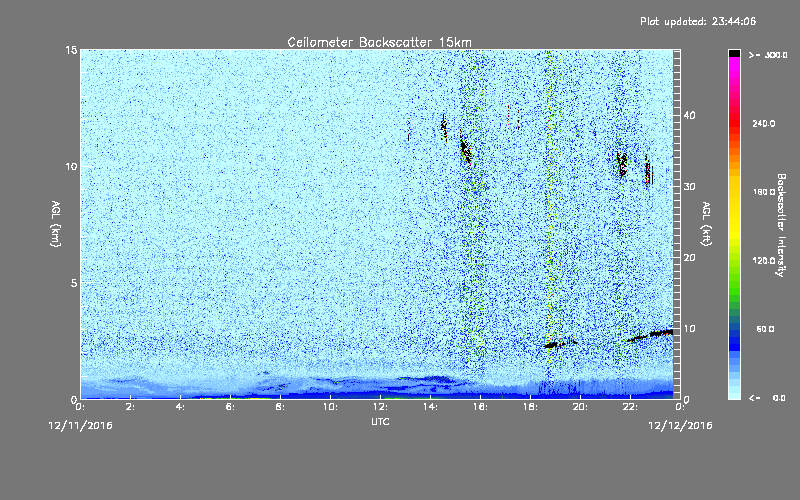800x500 pixels.
Task: Click the 10 km tick label on the left axis
Action: click(x=71, y=166)
